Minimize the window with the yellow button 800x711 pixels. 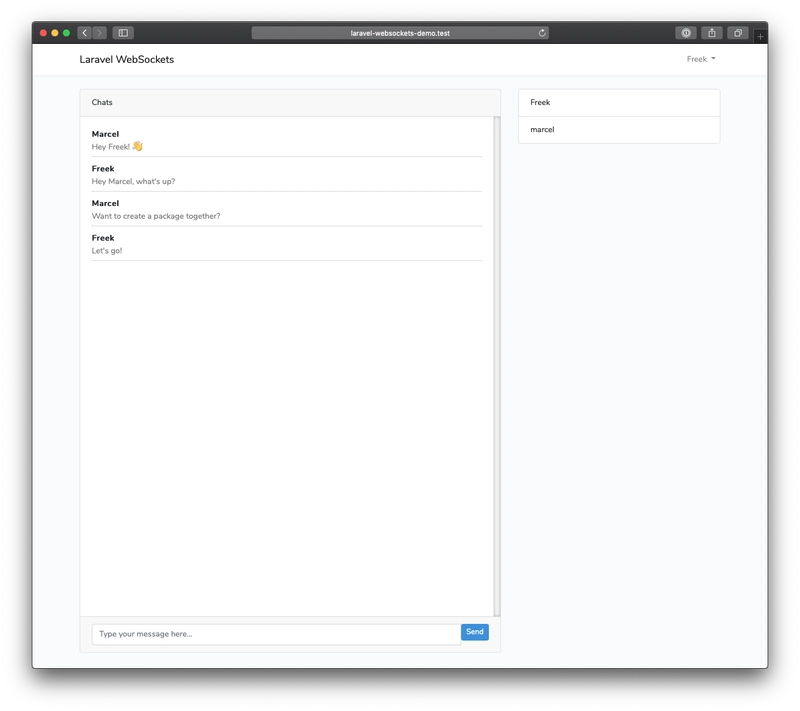[55, 33]
